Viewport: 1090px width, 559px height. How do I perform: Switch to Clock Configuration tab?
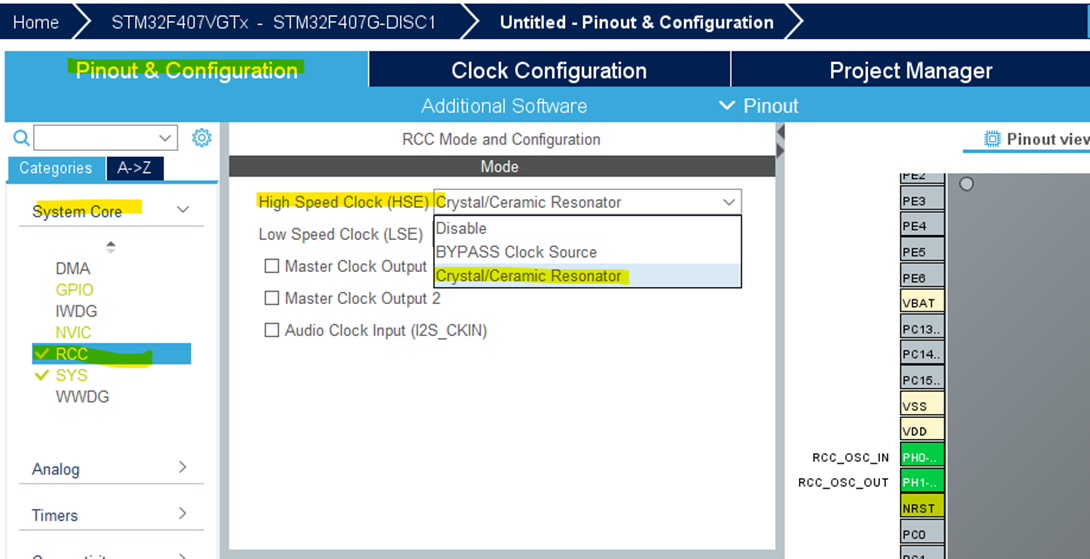(x=549, y=70)
